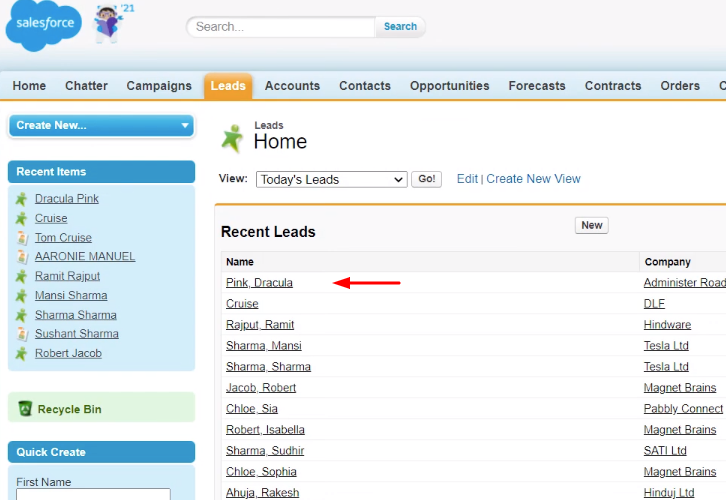Open lead Jacob, Robert
This screenshot has height=500, width=726.
[x=261, y=388]
